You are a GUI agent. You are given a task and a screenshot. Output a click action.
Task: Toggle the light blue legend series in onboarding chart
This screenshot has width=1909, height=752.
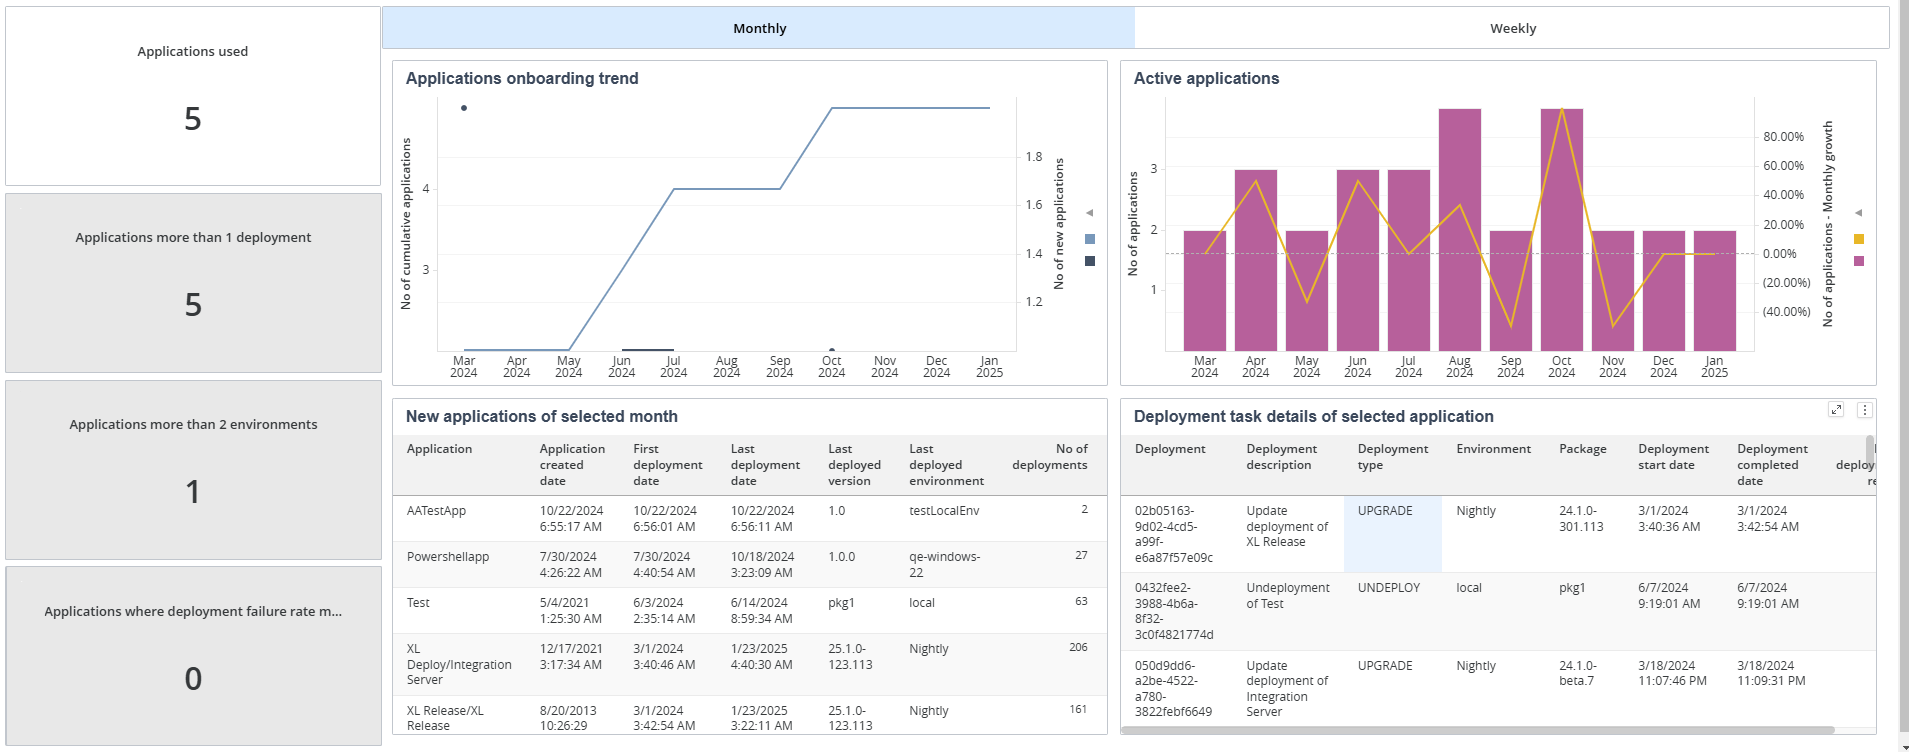pos(1090,239)
